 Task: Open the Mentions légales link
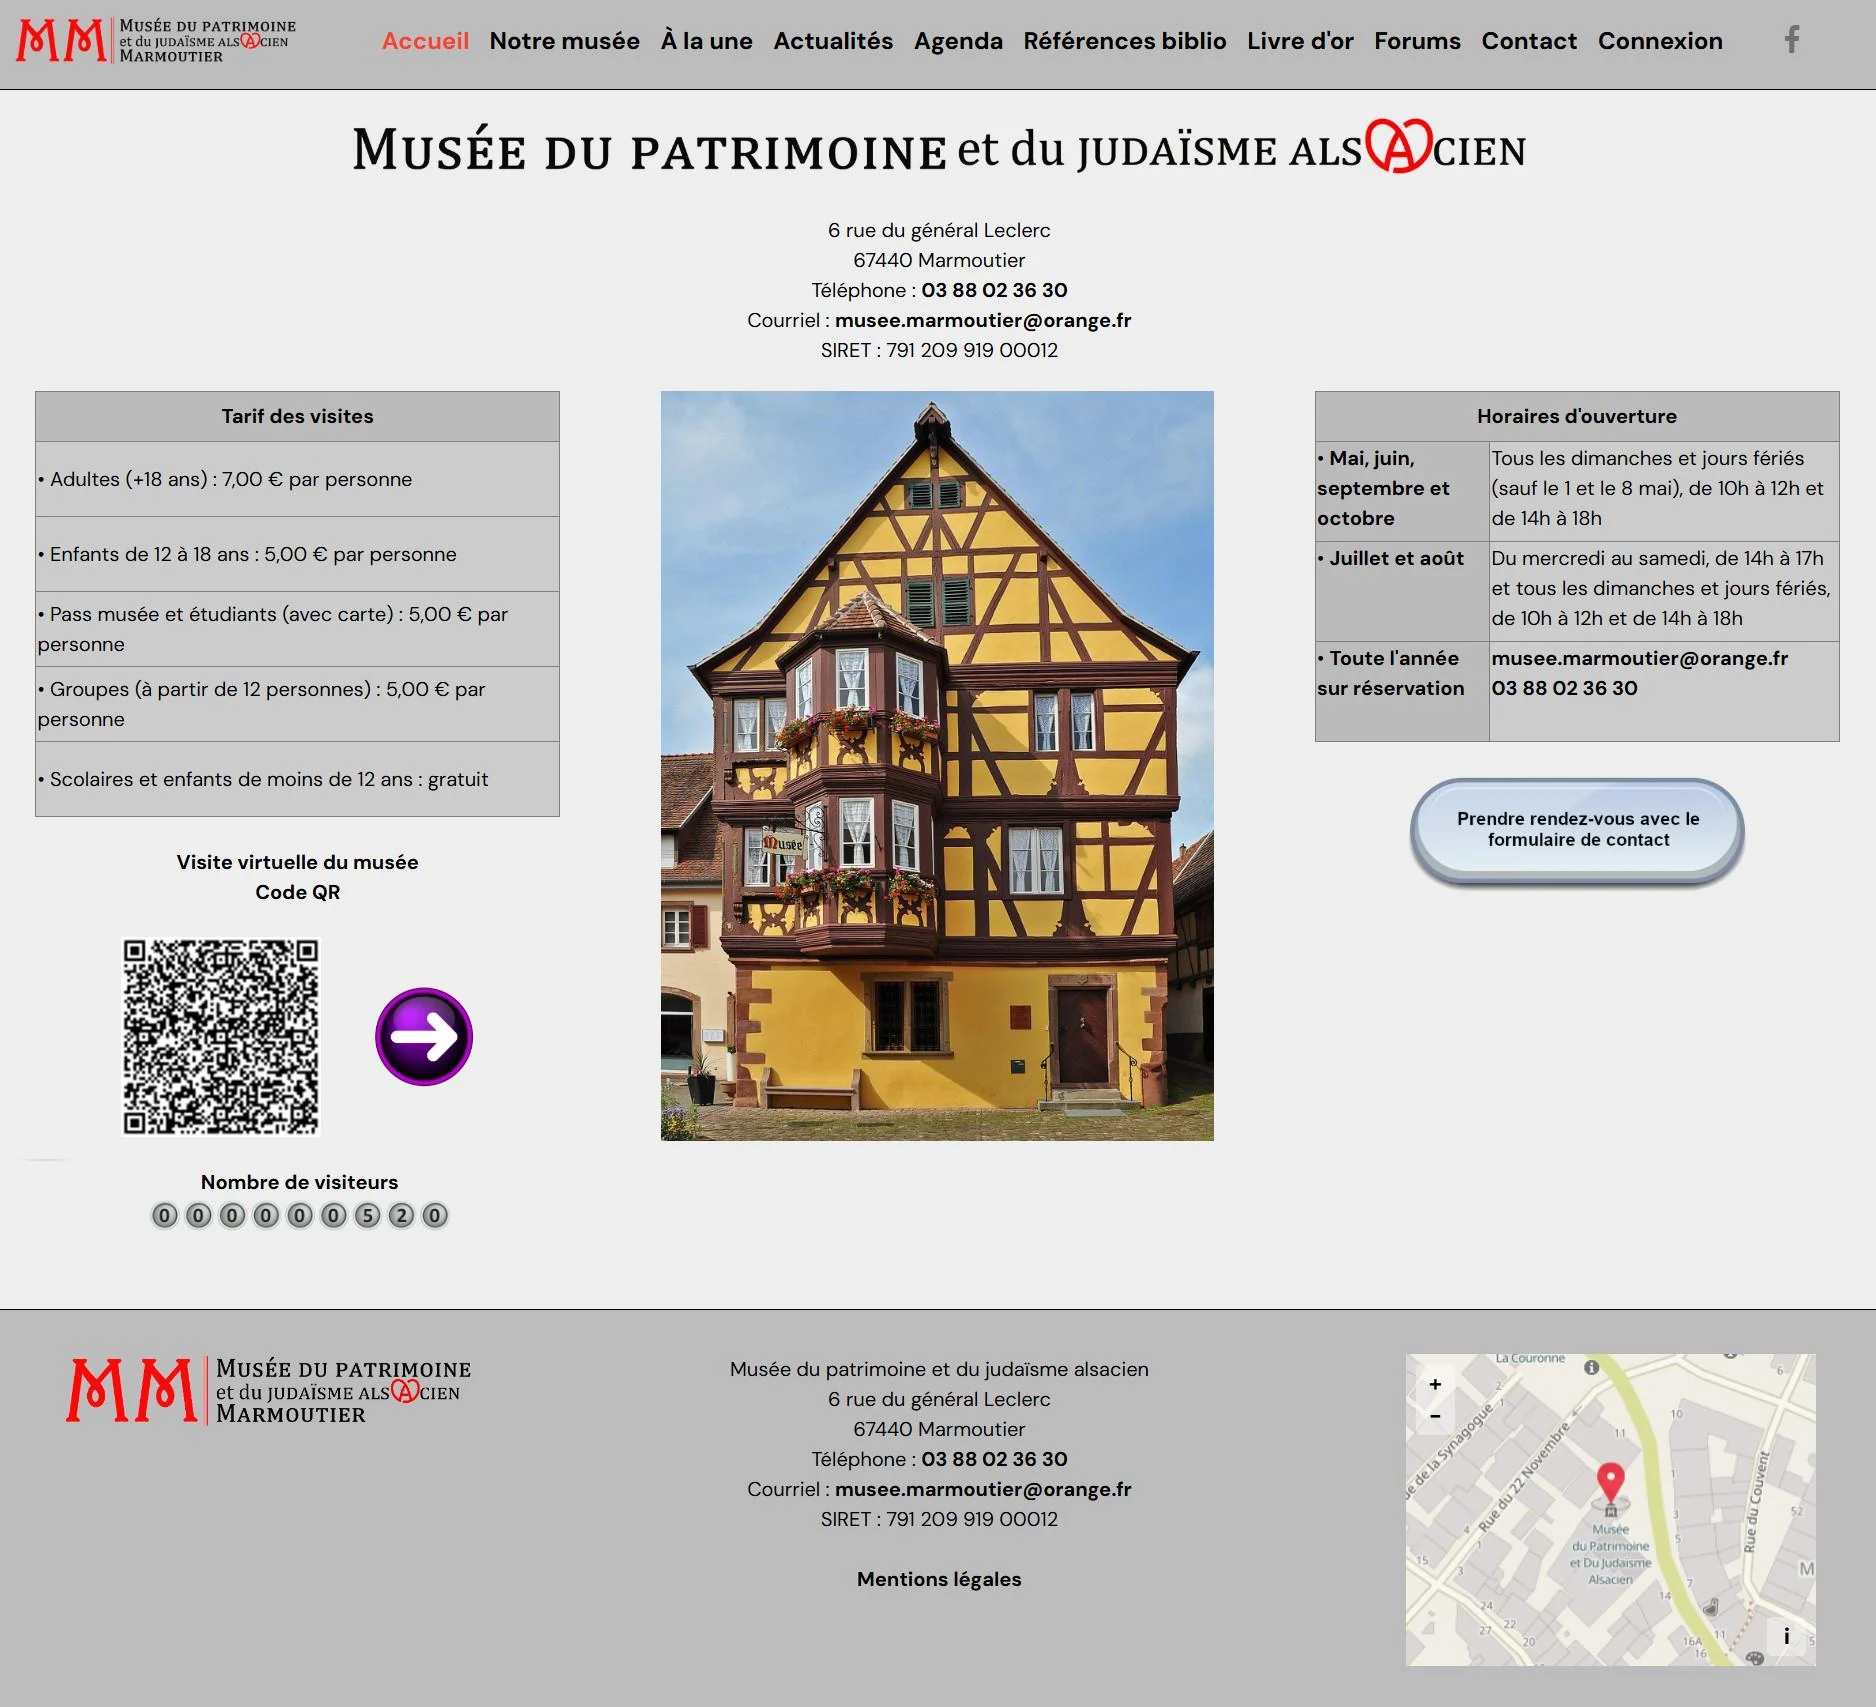[x=939, y=1579]
